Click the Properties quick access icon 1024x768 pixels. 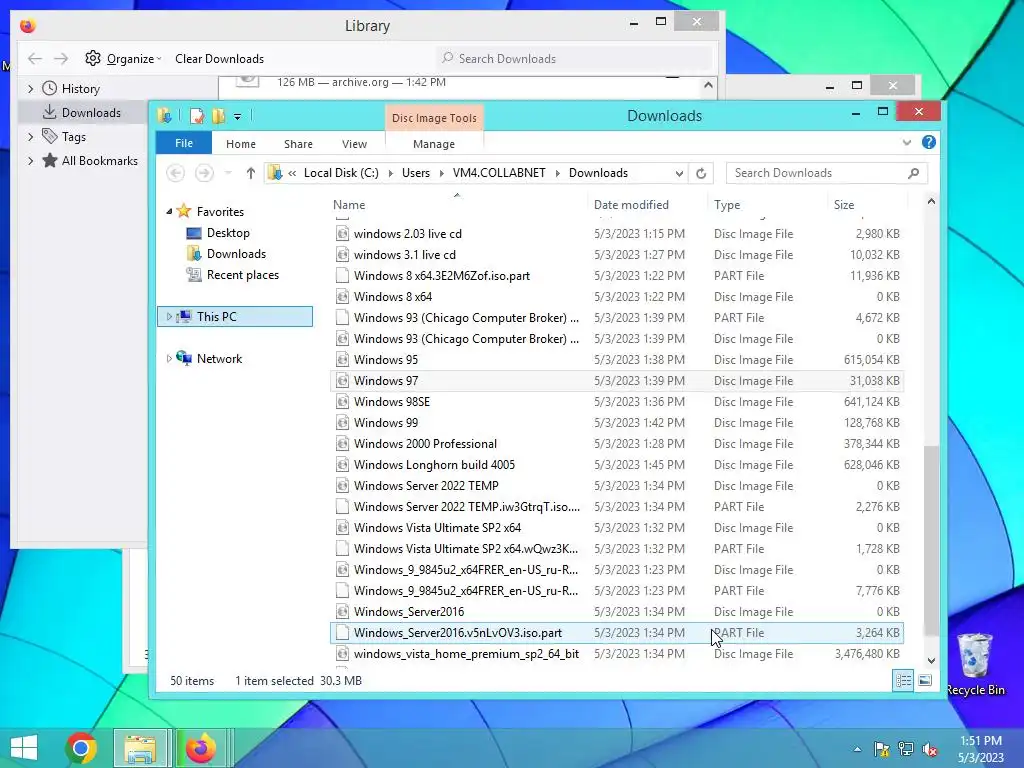[x=197, y=116]
